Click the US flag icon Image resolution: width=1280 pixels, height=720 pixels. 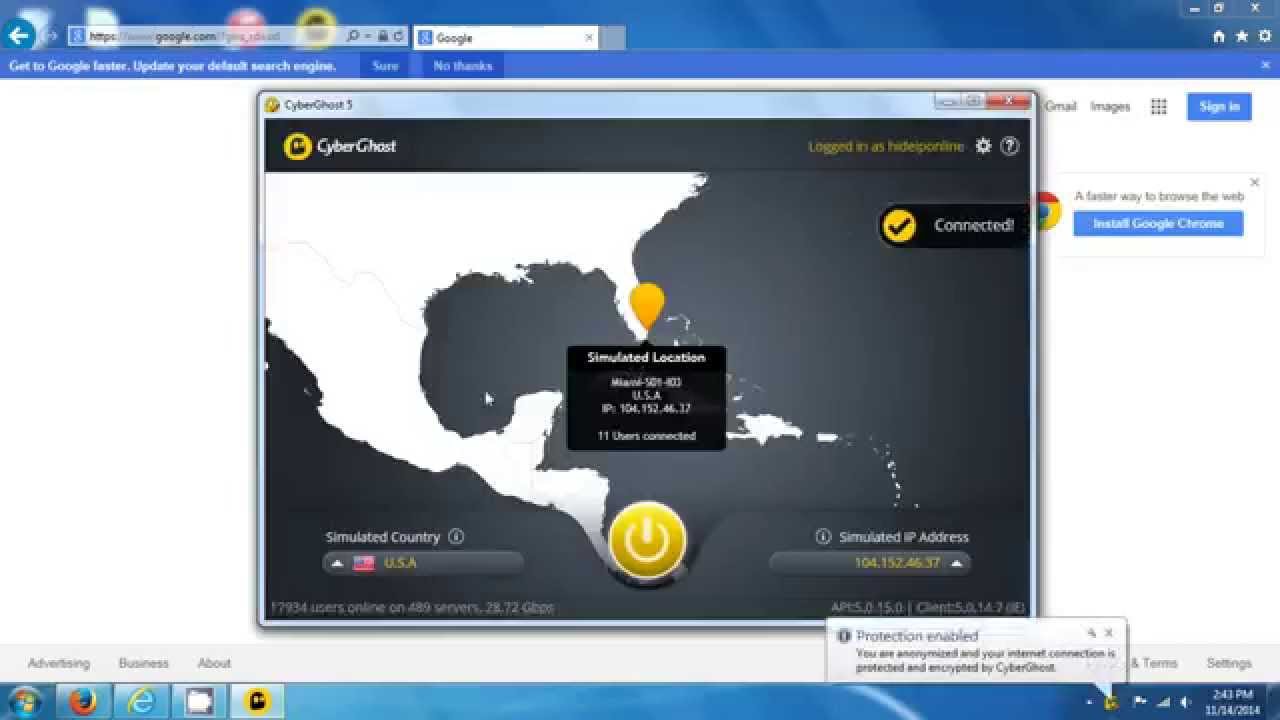(364, 563)
